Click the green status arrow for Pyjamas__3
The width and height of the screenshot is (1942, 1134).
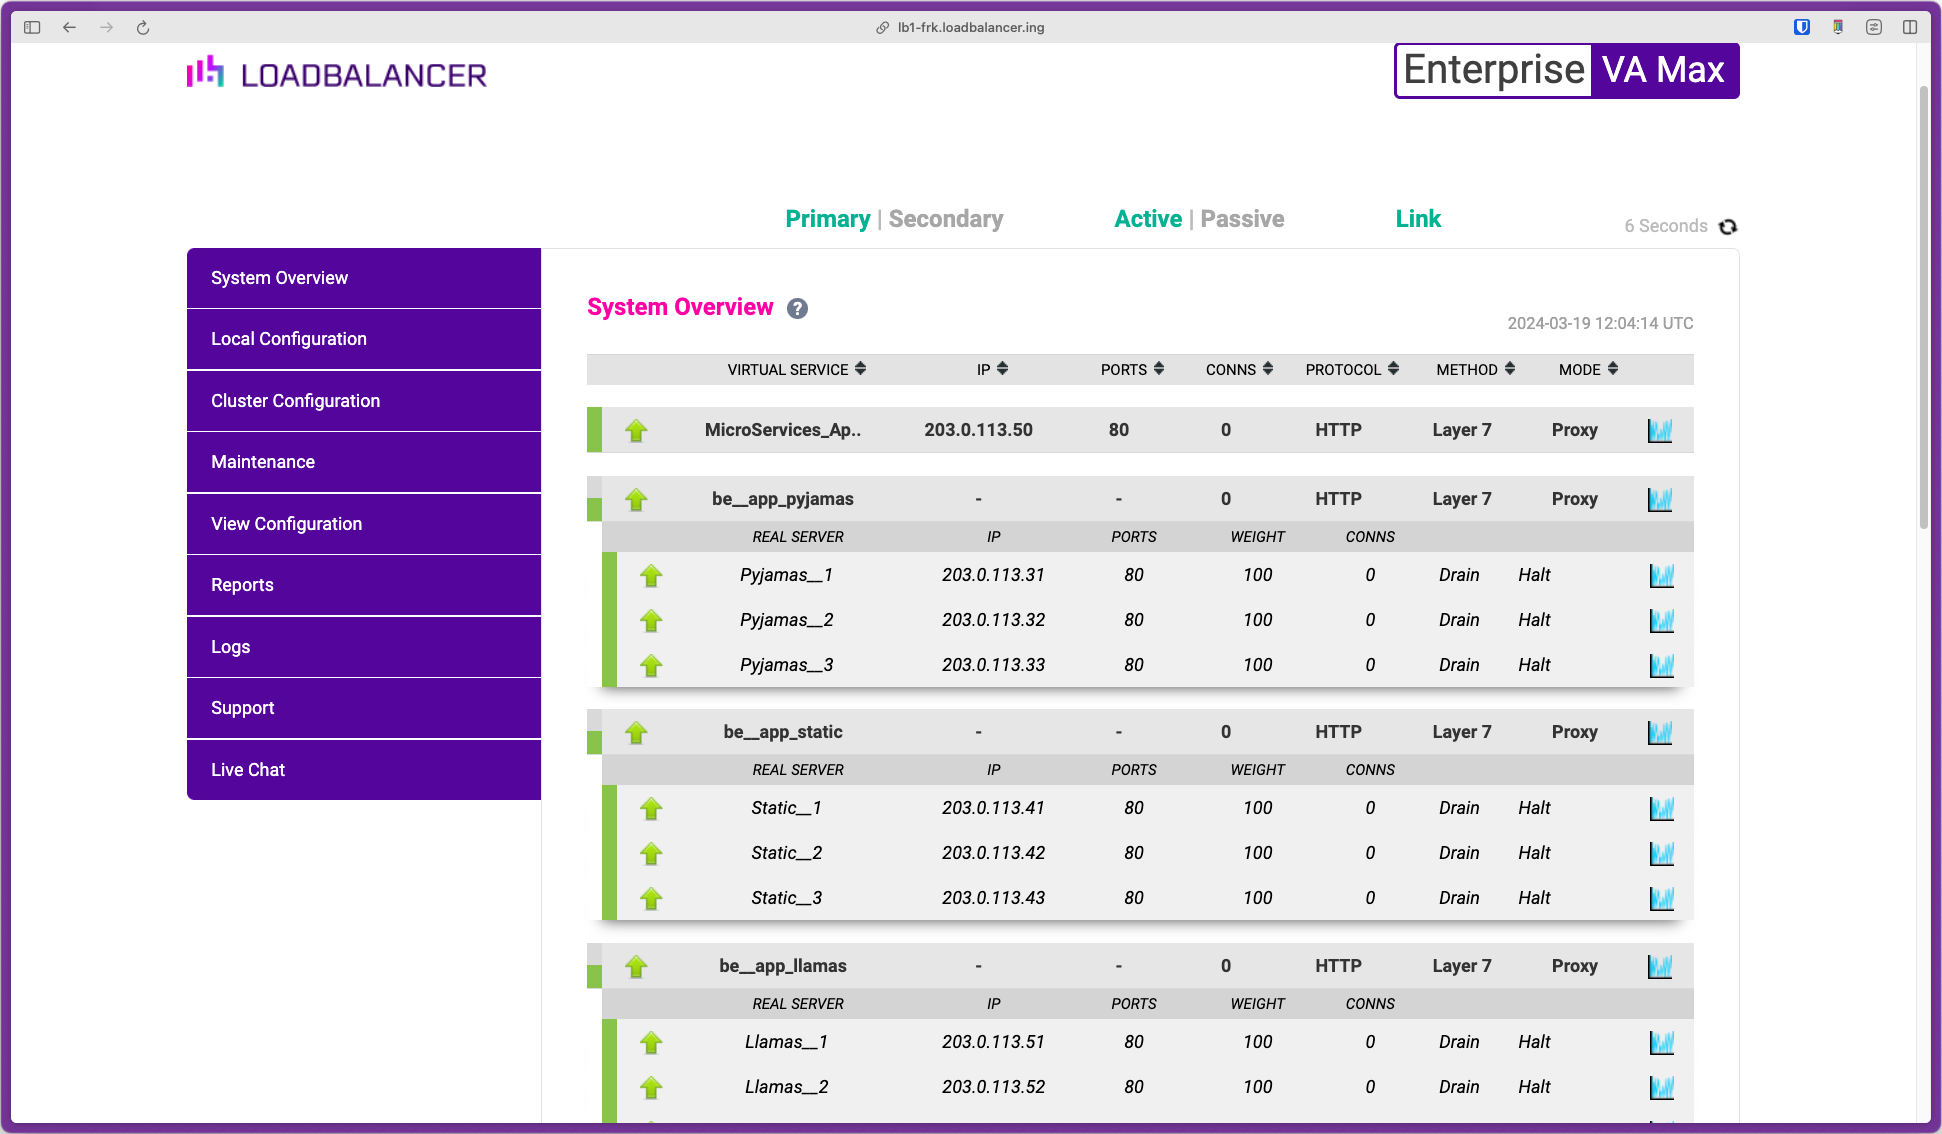[x=651, y=666]
